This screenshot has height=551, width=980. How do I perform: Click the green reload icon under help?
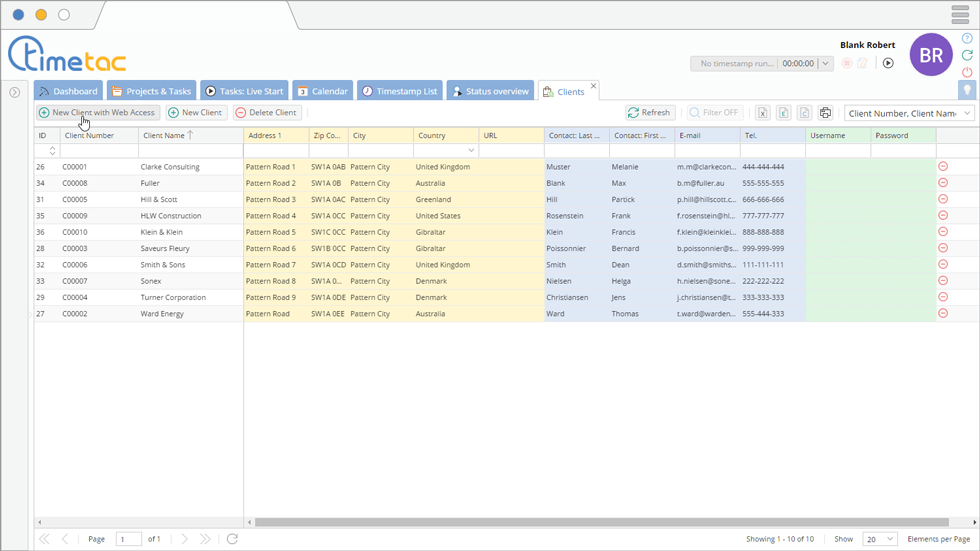tap(967, 55)
